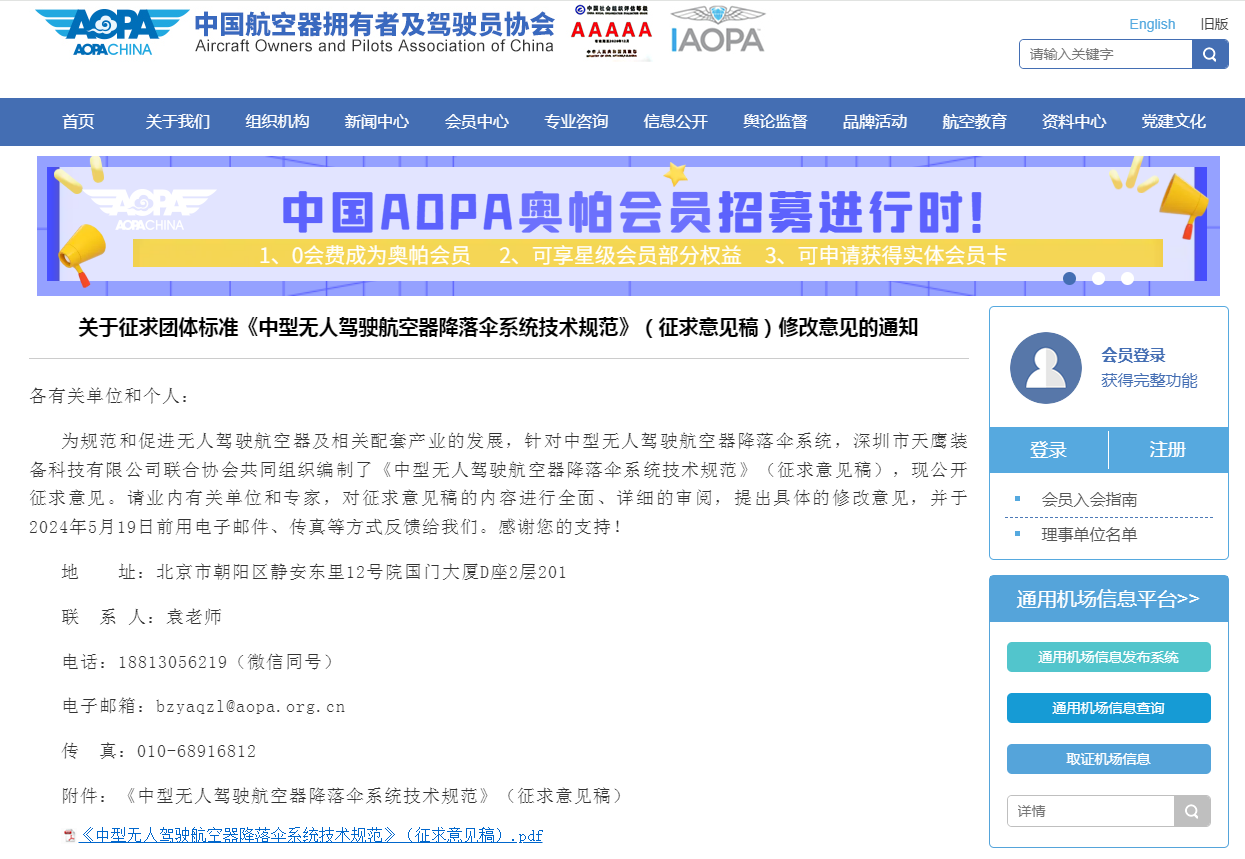Click the member avatar icon in 会员登录 panel
This screenshot has width=1245, height=859.
click(x=1046, y=367)
